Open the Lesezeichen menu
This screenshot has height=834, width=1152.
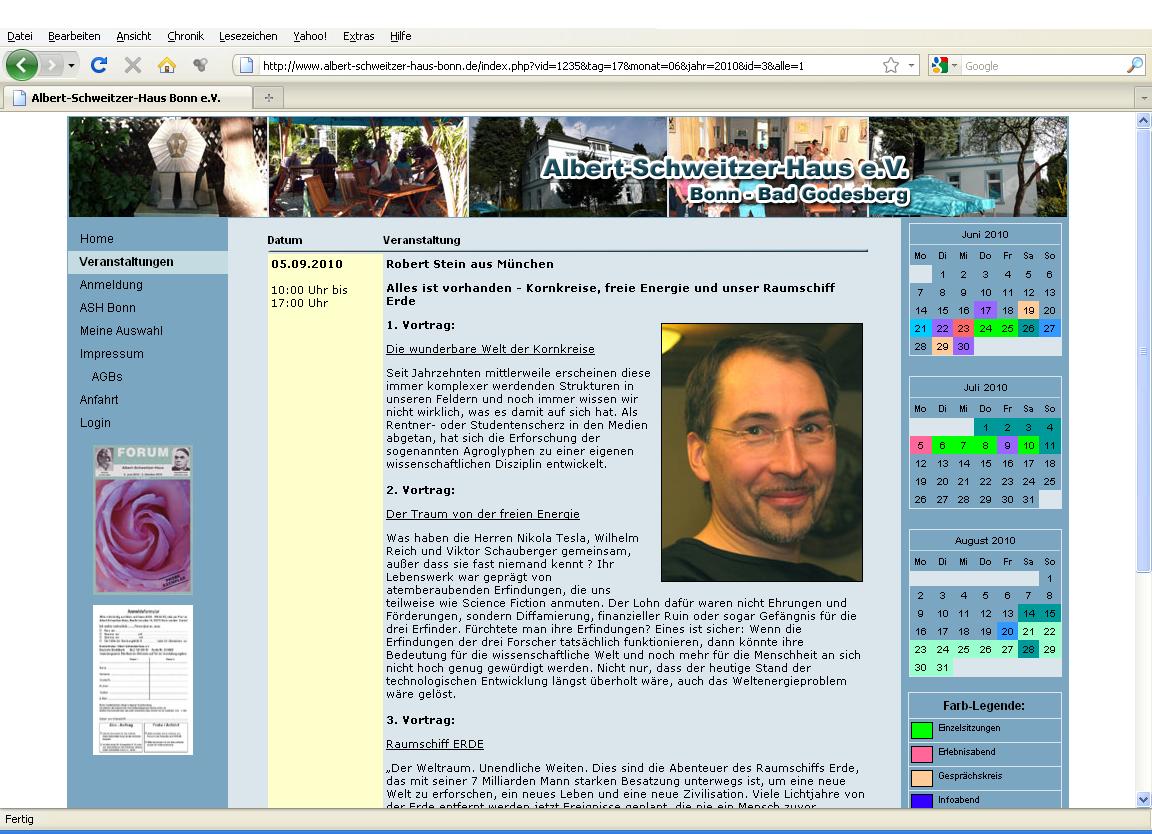tap(248, 36)
